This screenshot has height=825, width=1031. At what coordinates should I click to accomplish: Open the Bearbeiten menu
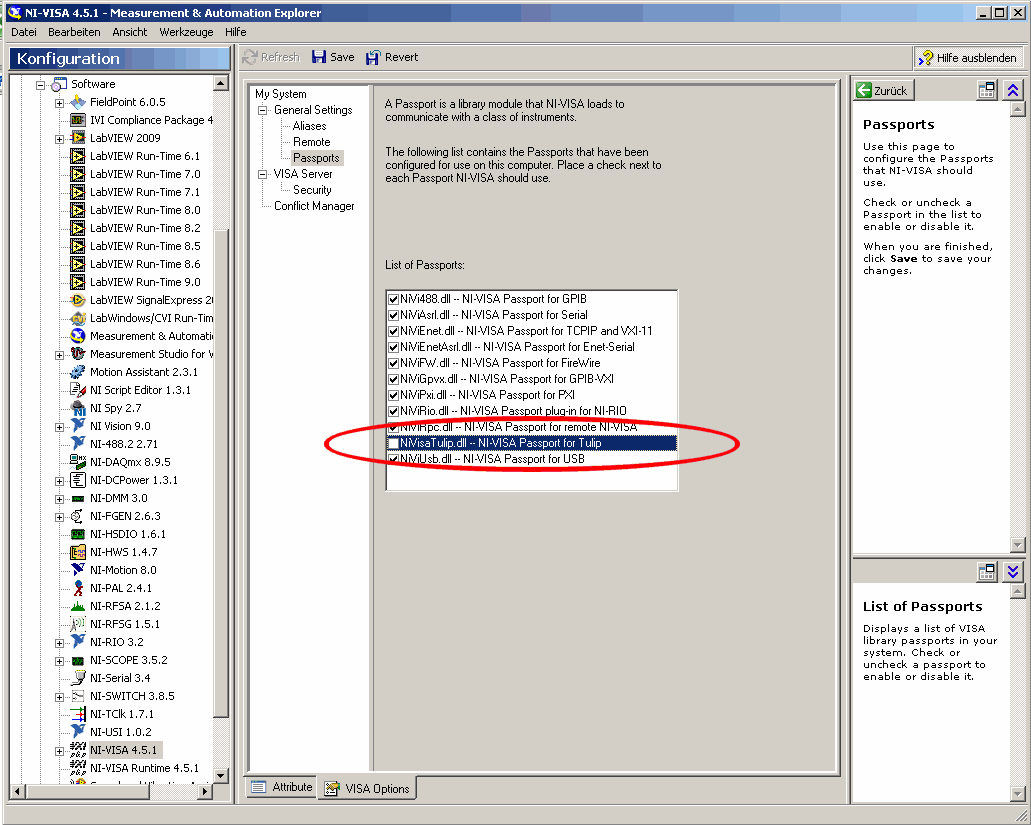click(74, 32)
